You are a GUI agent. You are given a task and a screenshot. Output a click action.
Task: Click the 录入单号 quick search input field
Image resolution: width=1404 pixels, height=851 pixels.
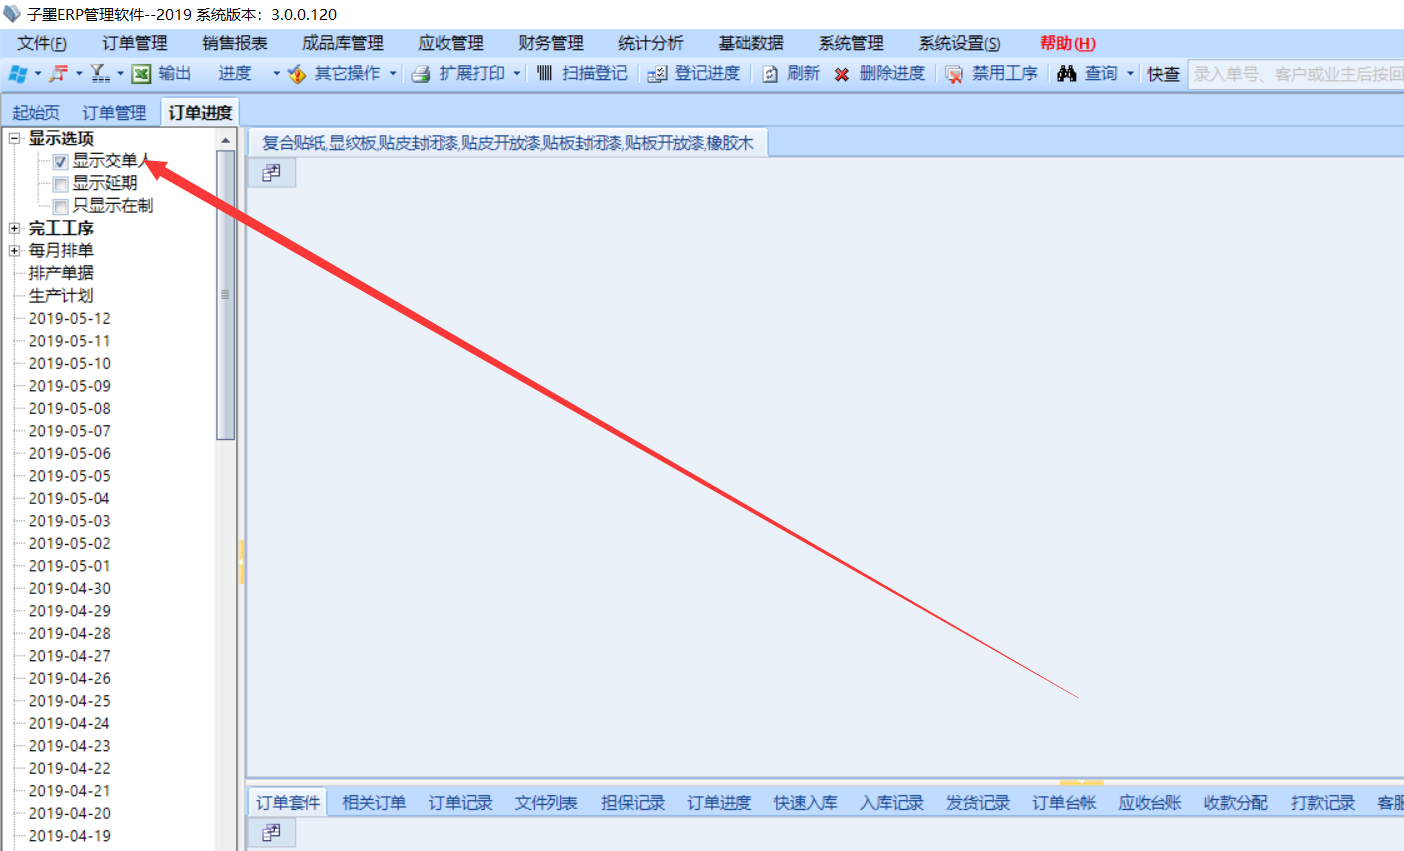[1296, 74]
